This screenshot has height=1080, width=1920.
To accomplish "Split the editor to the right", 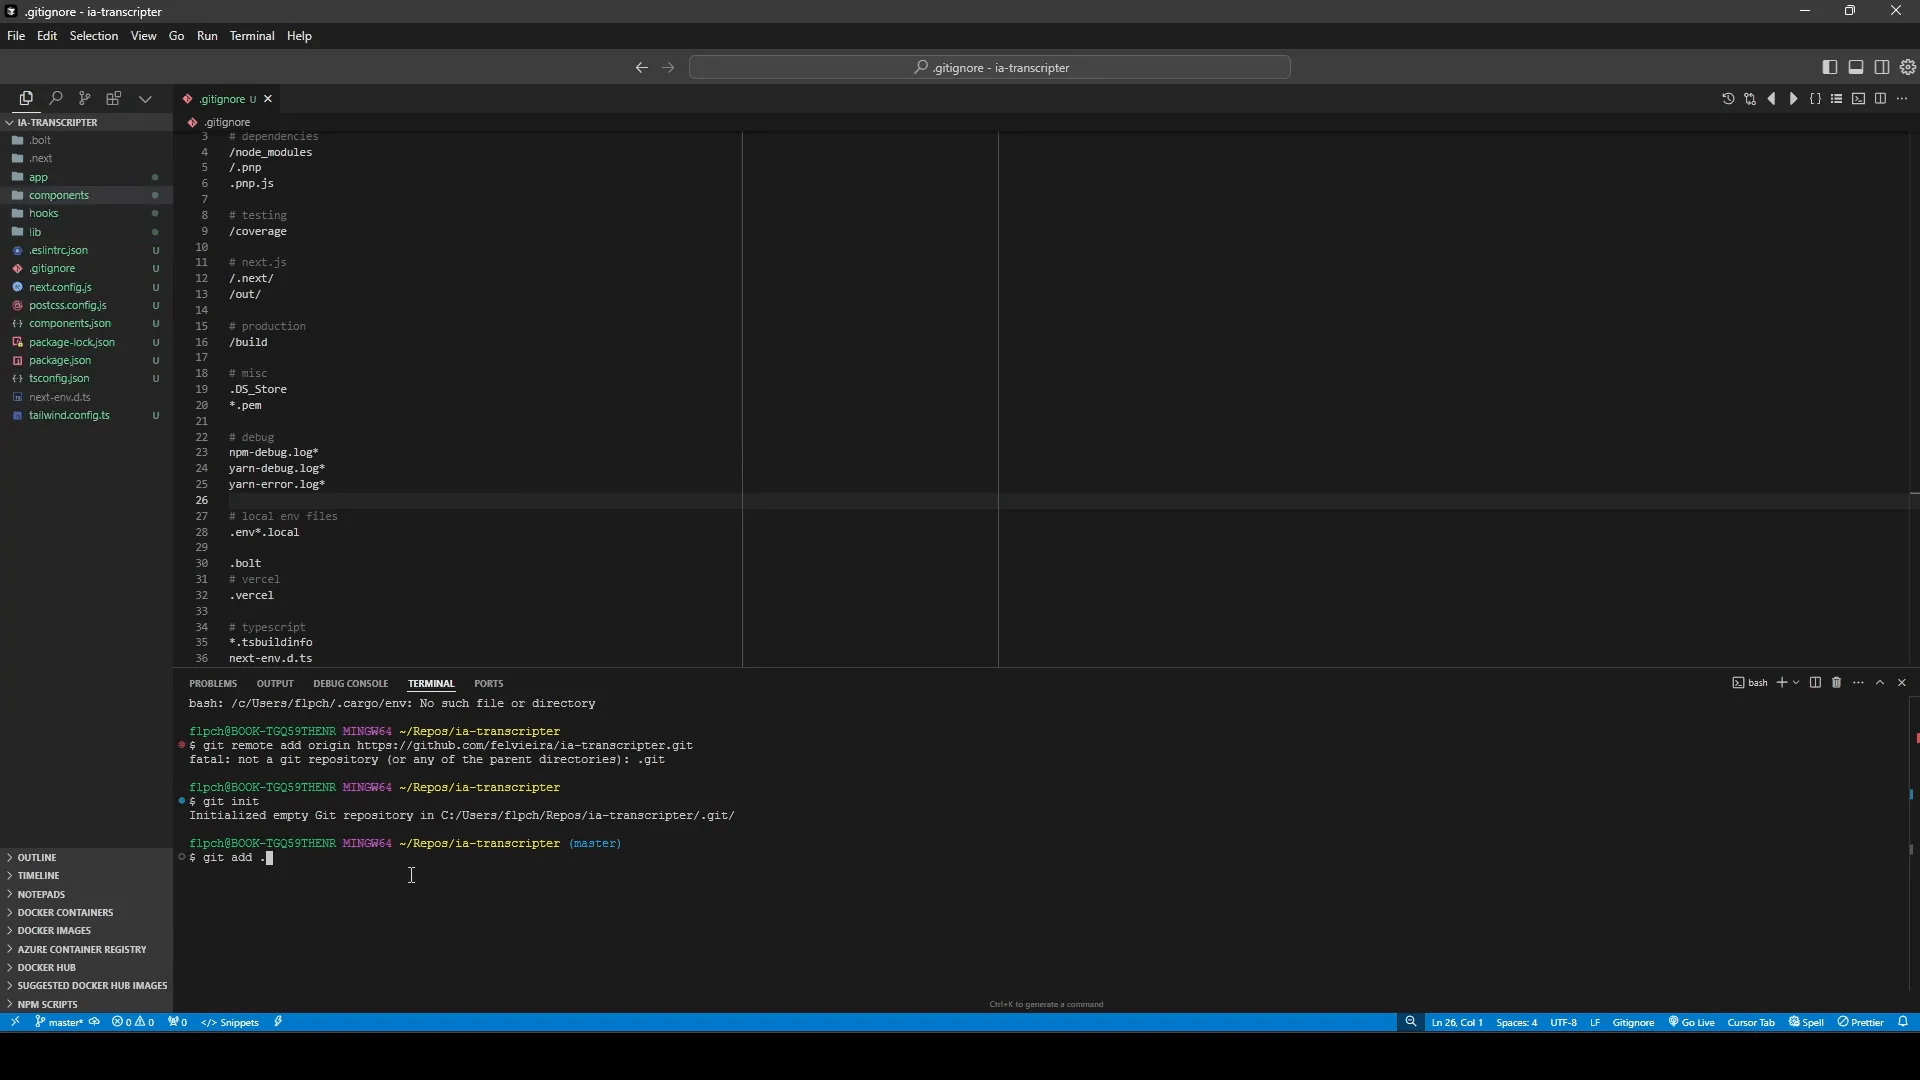I will (x=1881, y=99).
